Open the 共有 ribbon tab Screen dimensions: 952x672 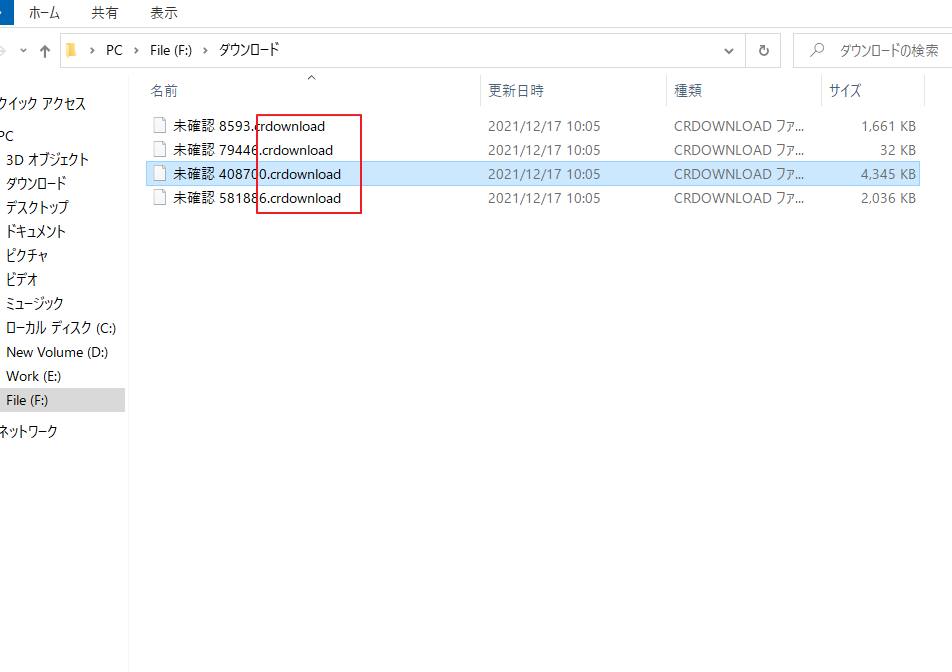coord(104,13)
